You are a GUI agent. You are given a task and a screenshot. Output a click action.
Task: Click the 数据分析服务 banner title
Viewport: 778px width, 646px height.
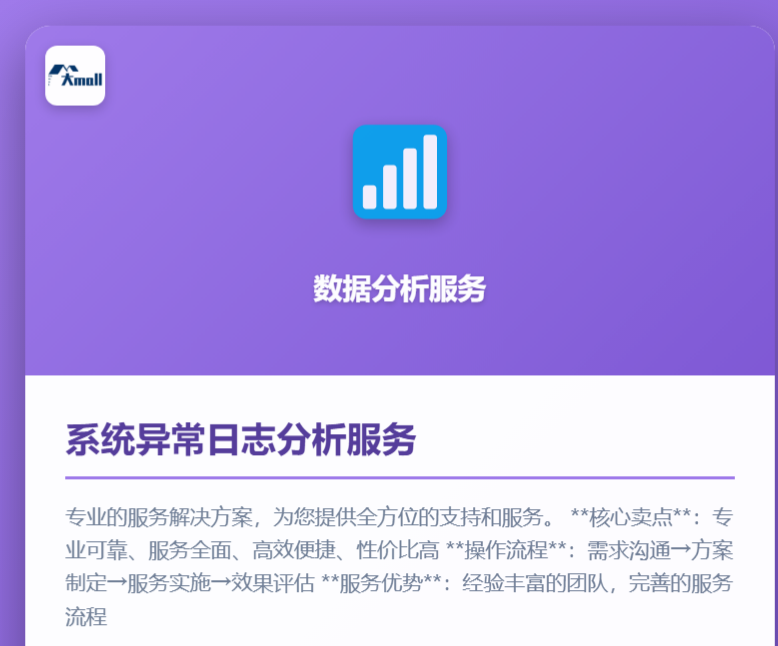399,288
